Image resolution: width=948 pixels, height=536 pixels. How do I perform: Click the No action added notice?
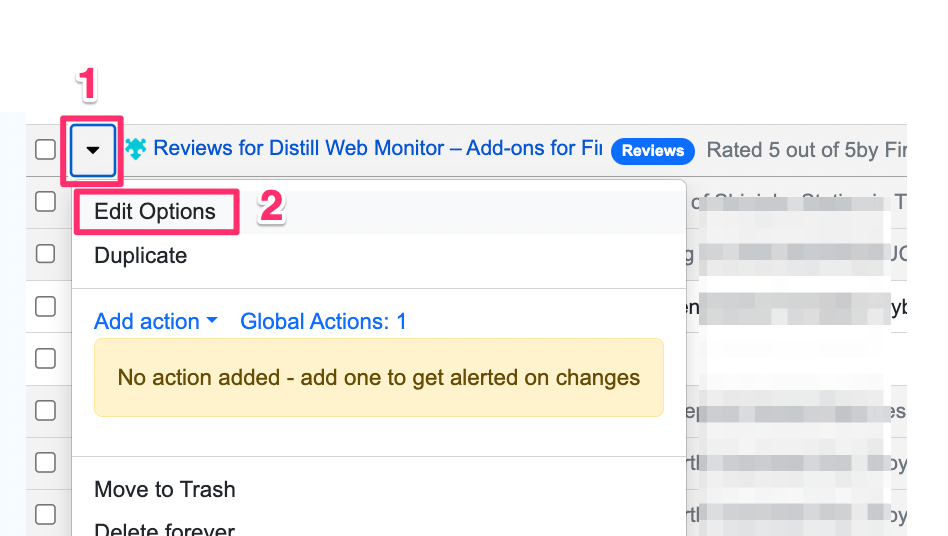point(378,378)
